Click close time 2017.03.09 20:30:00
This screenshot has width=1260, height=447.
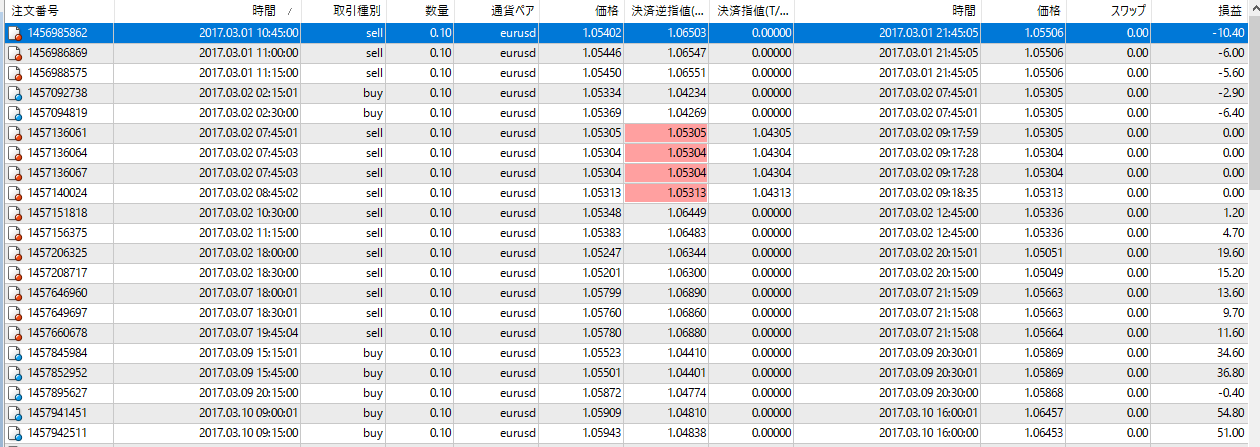pos(929,393)
